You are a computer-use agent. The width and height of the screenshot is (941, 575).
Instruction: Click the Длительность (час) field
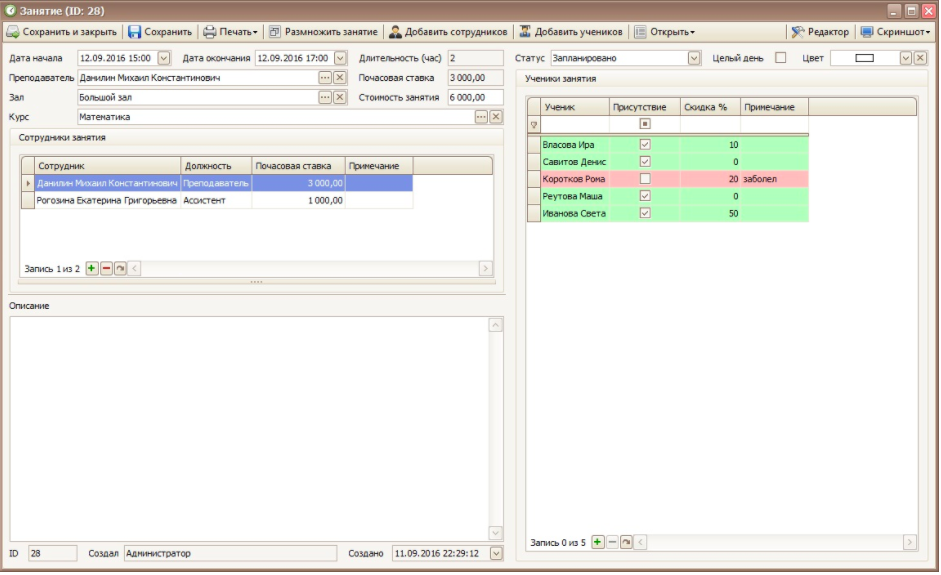475,58
